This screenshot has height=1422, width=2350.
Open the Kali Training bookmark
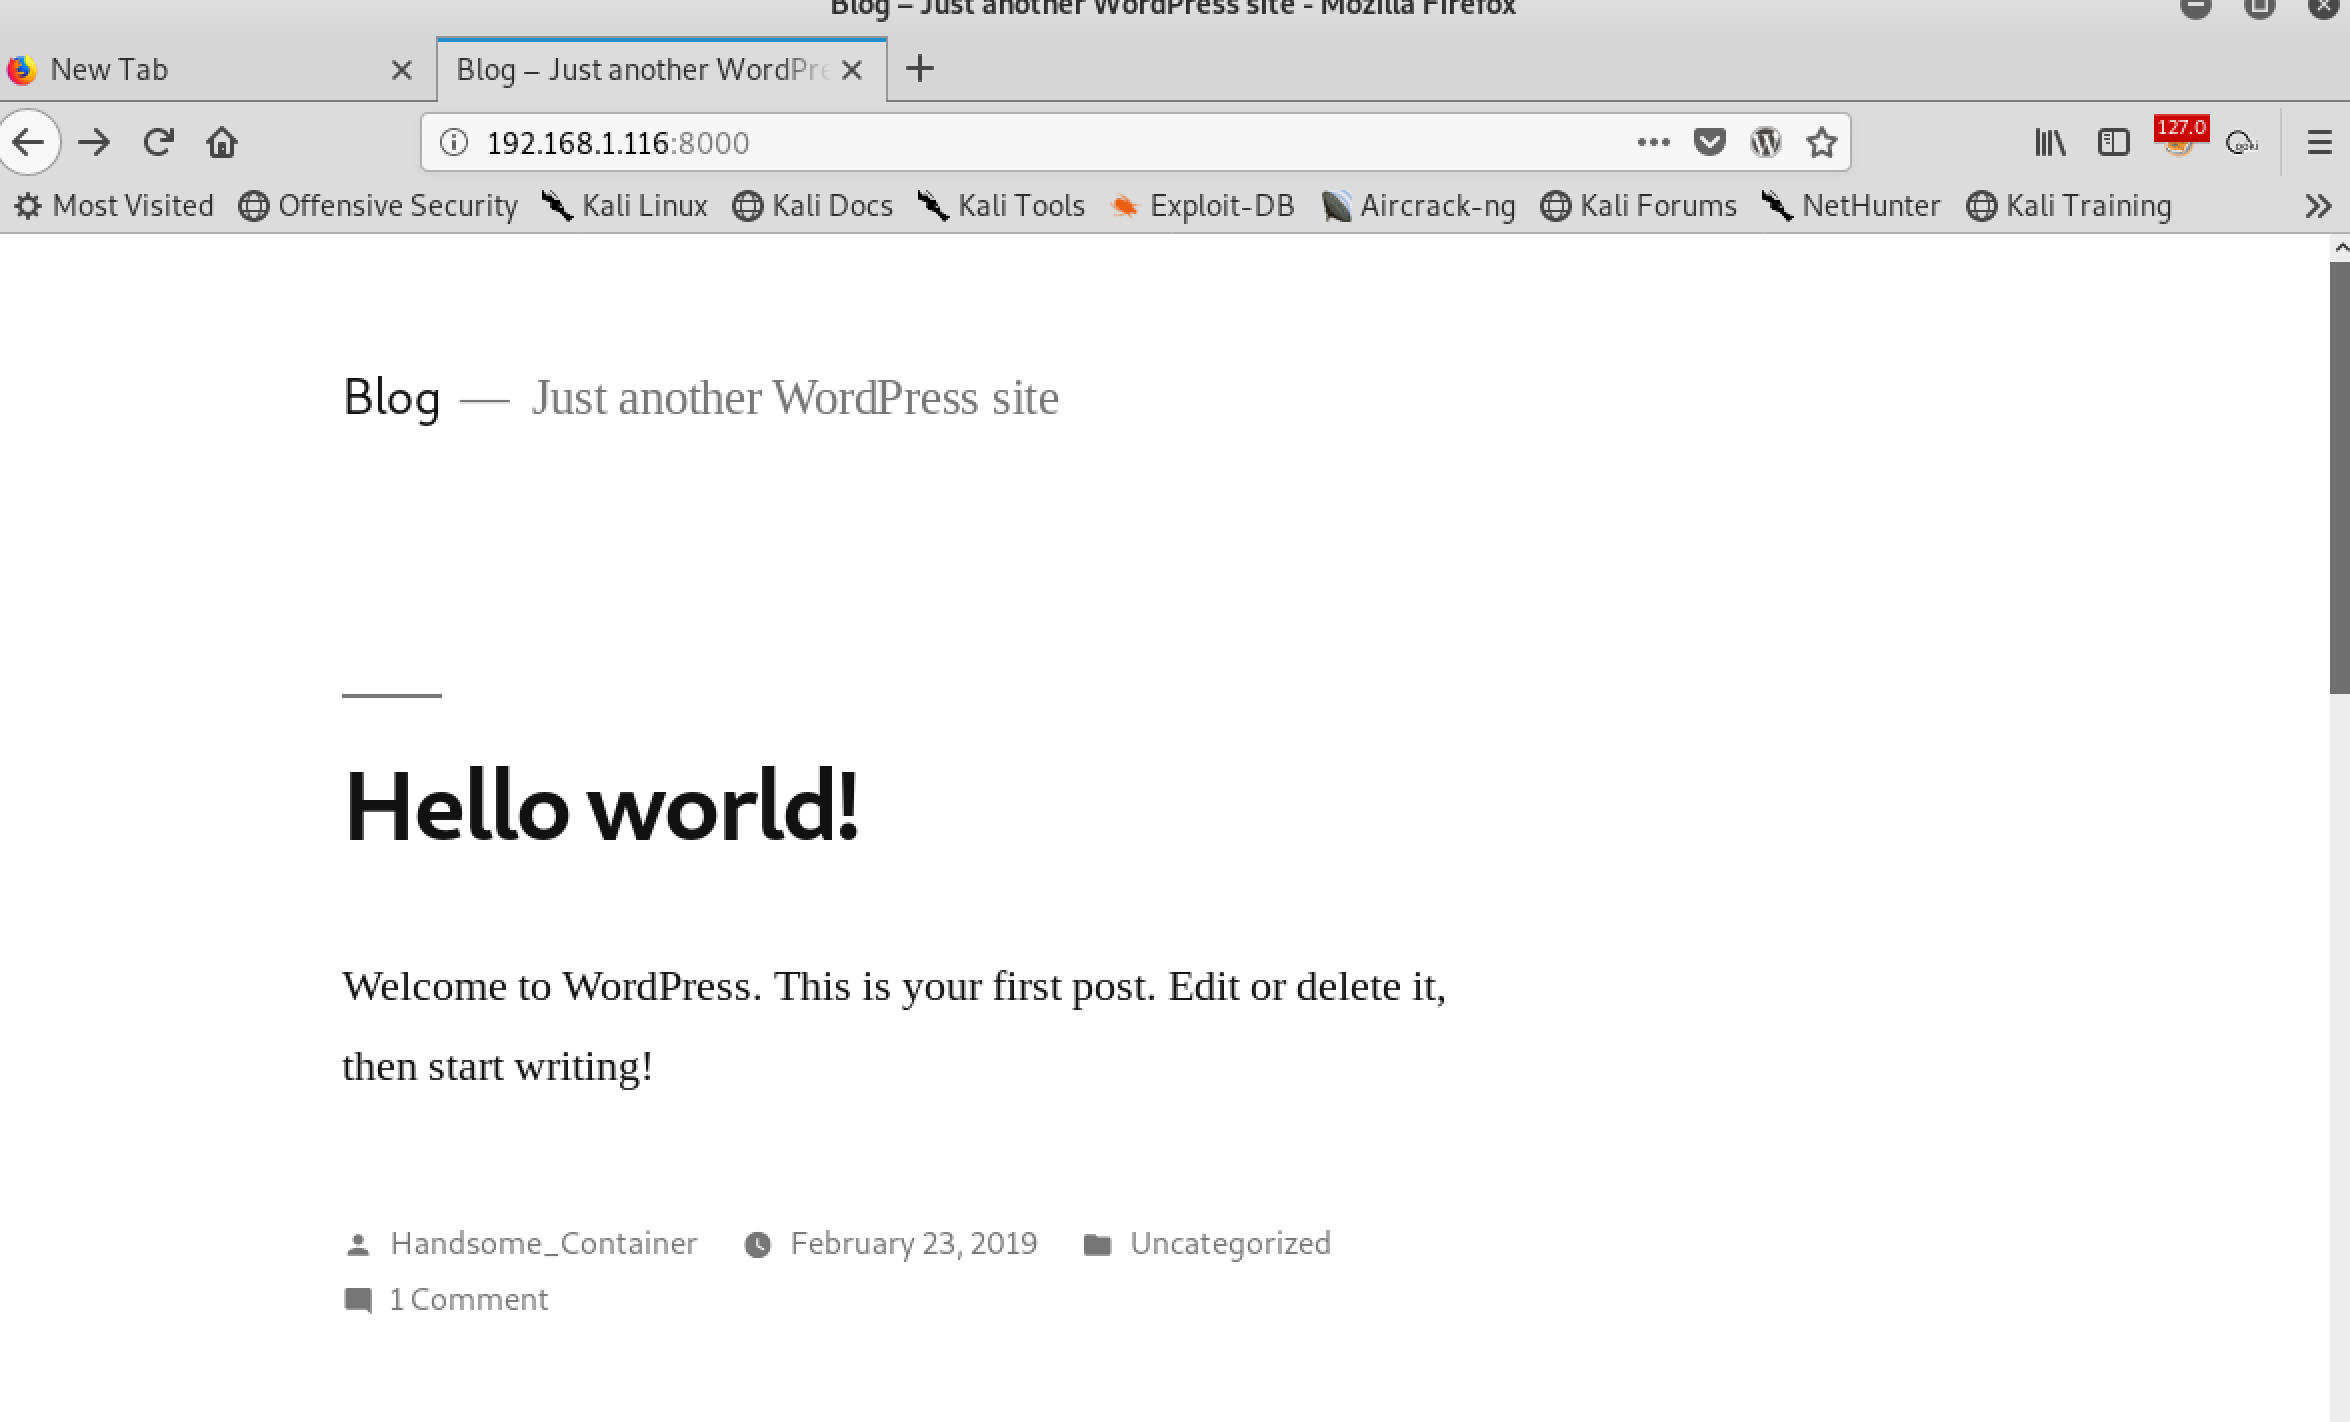2069,206
